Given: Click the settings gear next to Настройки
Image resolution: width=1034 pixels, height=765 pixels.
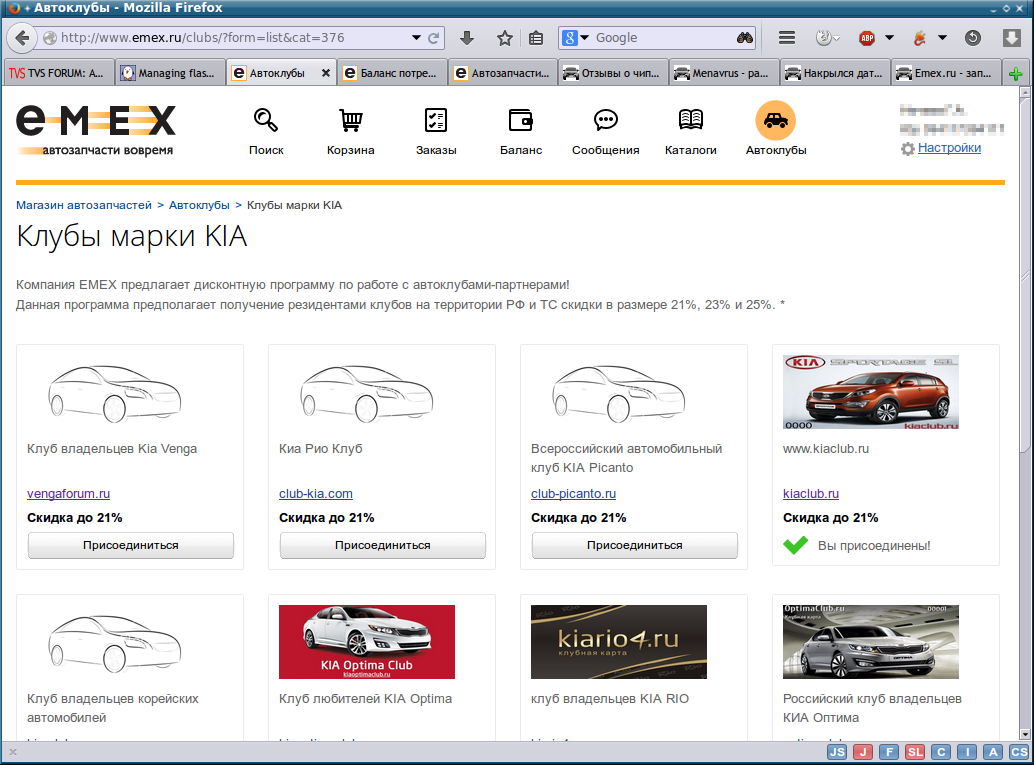Looking at the screenshot, I should (x=907, y=149).
